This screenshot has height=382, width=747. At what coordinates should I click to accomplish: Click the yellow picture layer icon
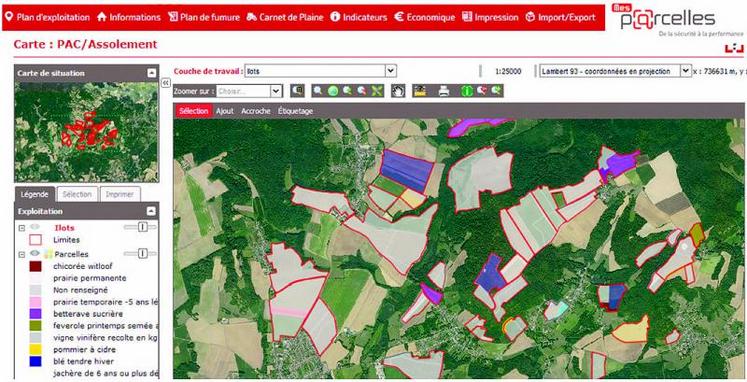pyautogui.click(x=419, y=90)
